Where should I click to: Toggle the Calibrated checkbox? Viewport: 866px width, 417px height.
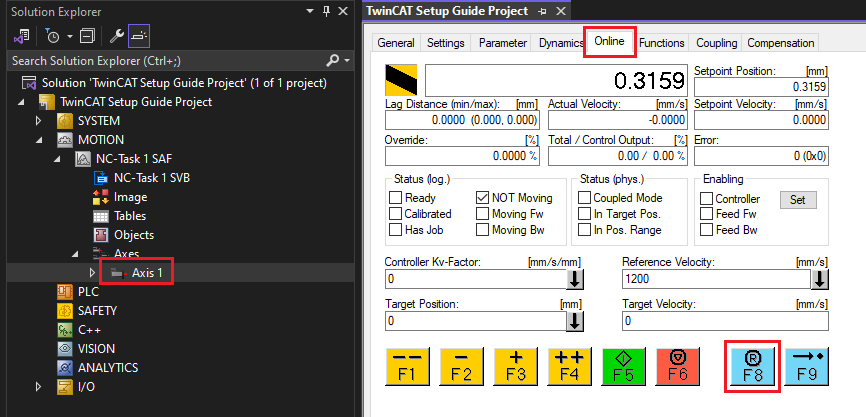point(395,214)
